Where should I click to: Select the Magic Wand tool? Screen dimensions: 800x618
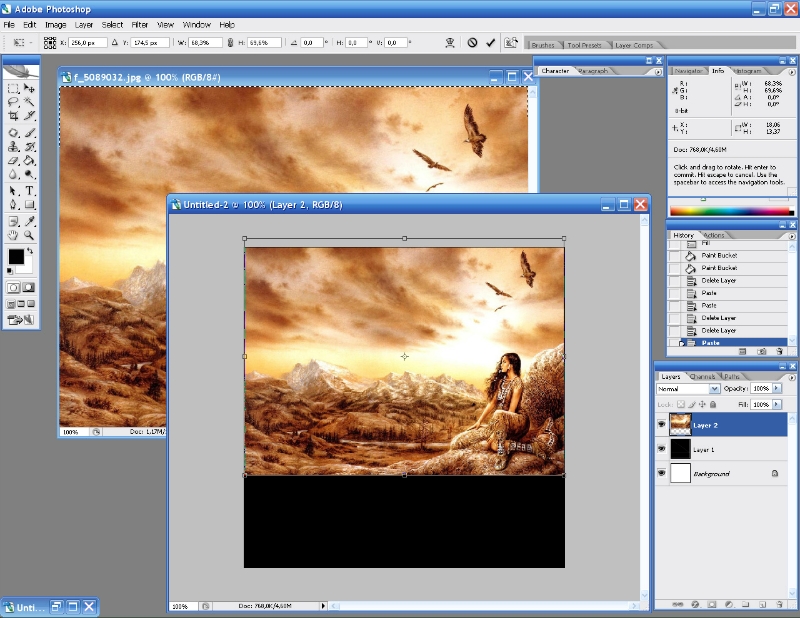pos(30,102)
